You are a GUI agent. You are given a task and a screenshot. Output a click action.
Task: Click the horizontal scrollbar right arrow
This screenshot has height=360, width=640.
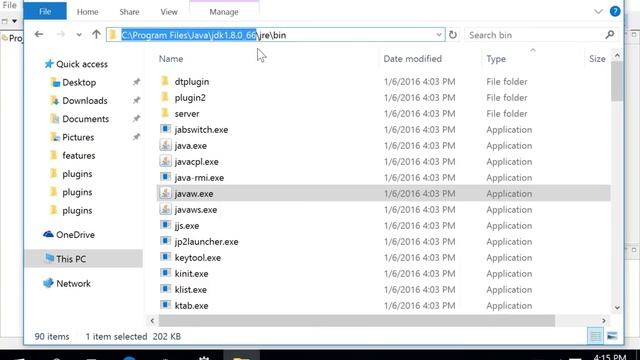[604, 321]
